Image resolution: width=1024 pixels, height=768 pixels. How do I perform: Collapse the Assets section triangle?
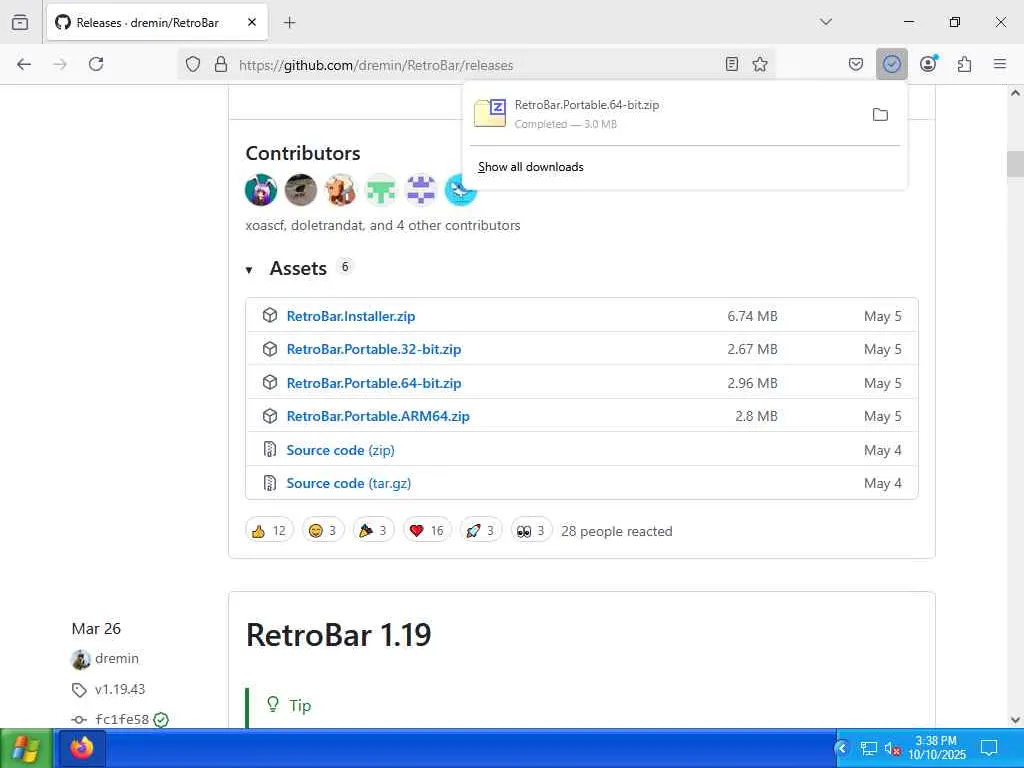tap(249, 270)
